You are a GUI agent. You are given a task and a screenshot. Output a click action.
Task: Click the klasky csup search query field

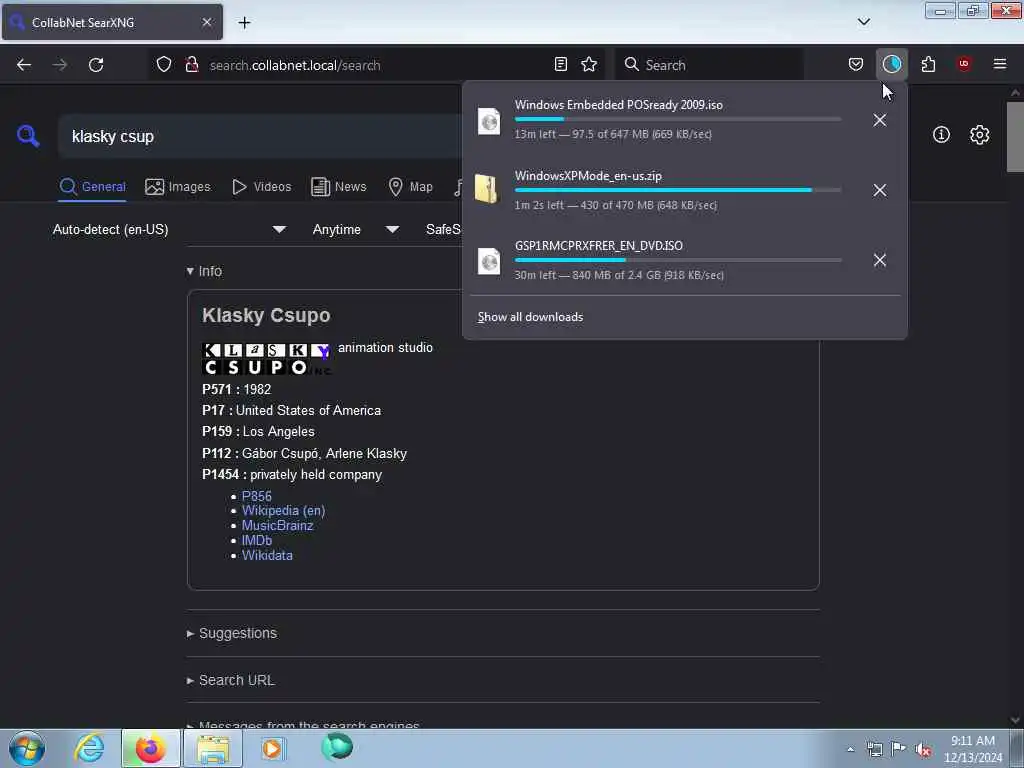tap(261, 136)
